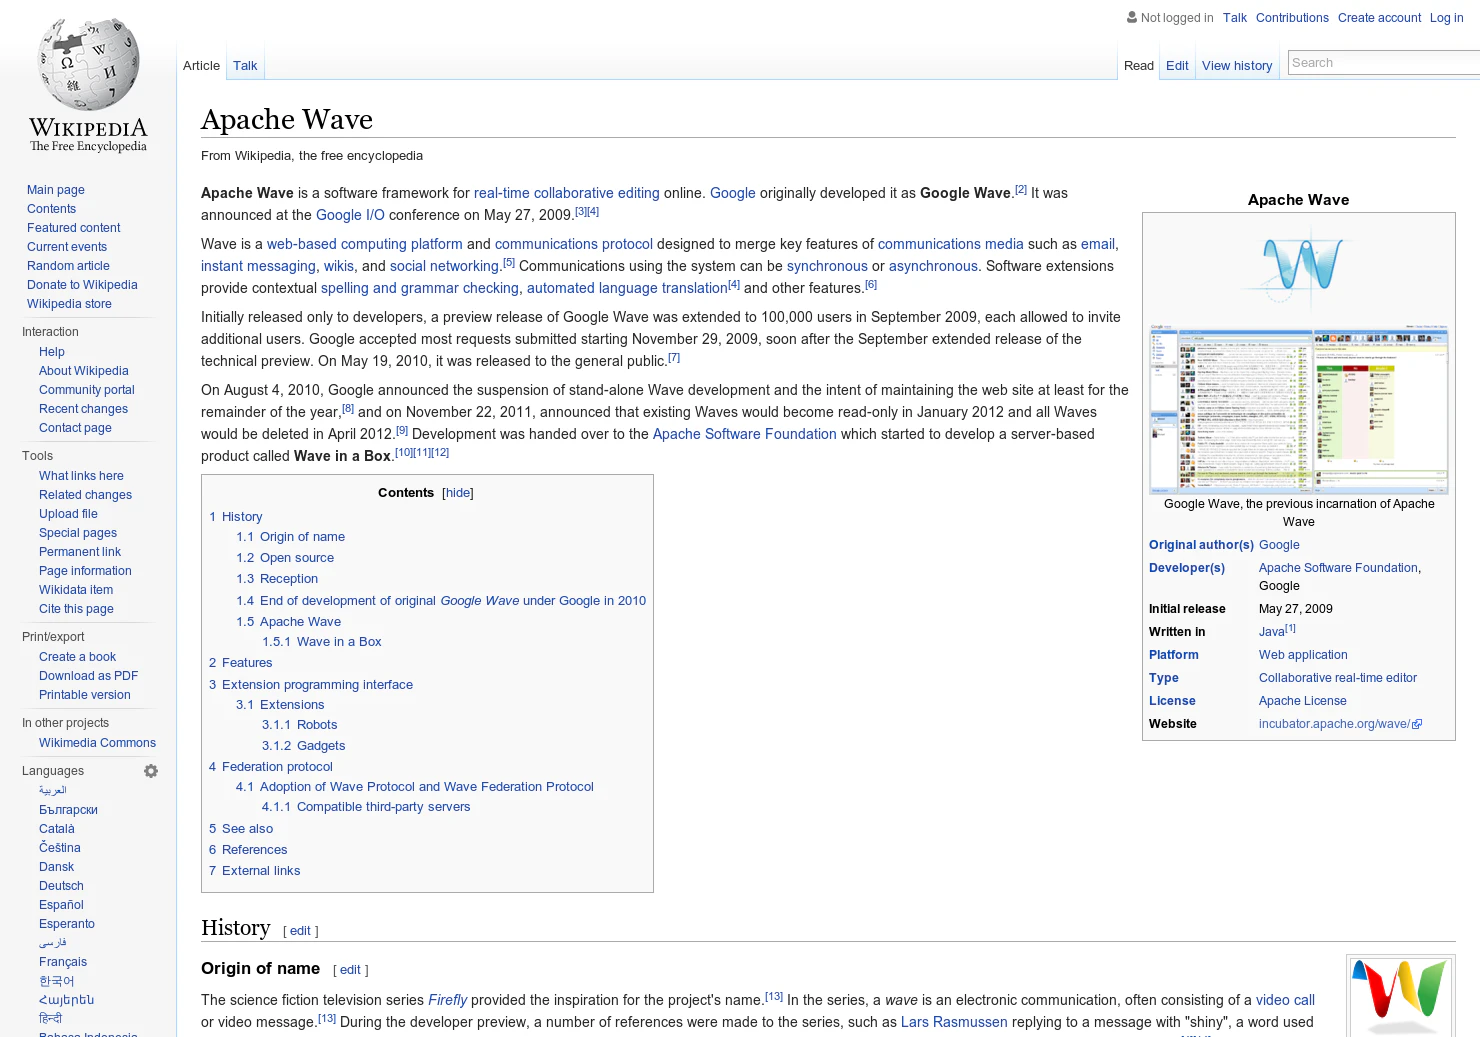Jump to 4 Federation protocol section
Image resolution: width=1480 pixels, height=1037 pixels.
[x=271, y=767]
